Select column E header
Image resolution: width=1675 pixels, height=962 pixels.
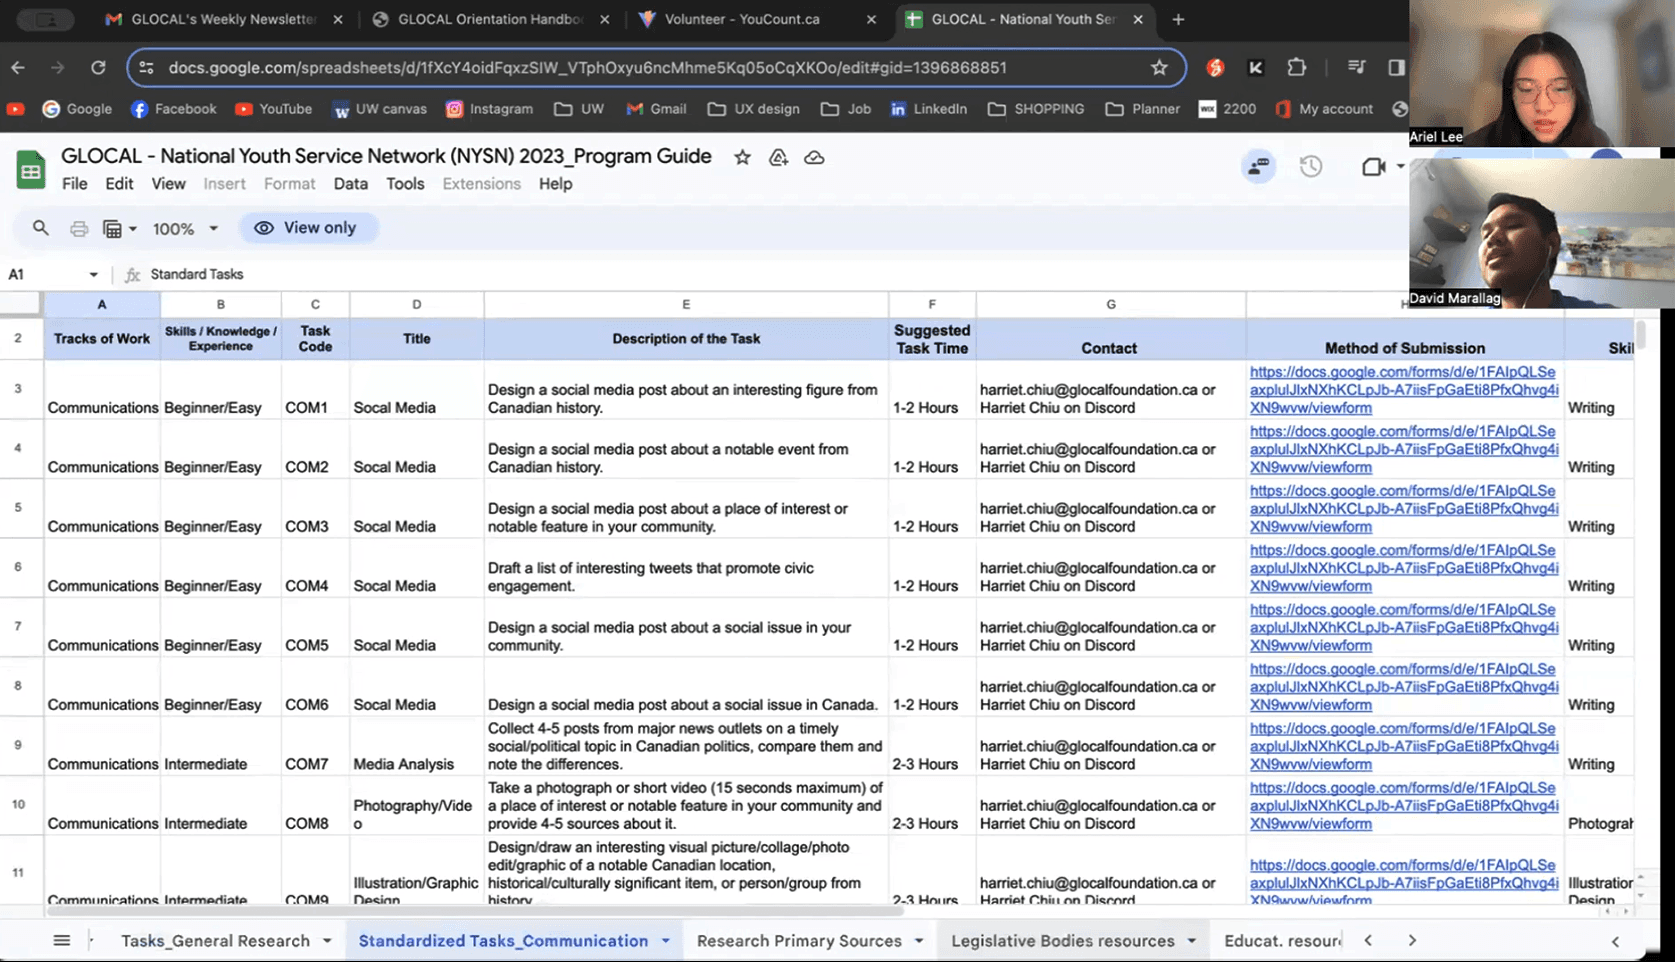pos(685,304)
